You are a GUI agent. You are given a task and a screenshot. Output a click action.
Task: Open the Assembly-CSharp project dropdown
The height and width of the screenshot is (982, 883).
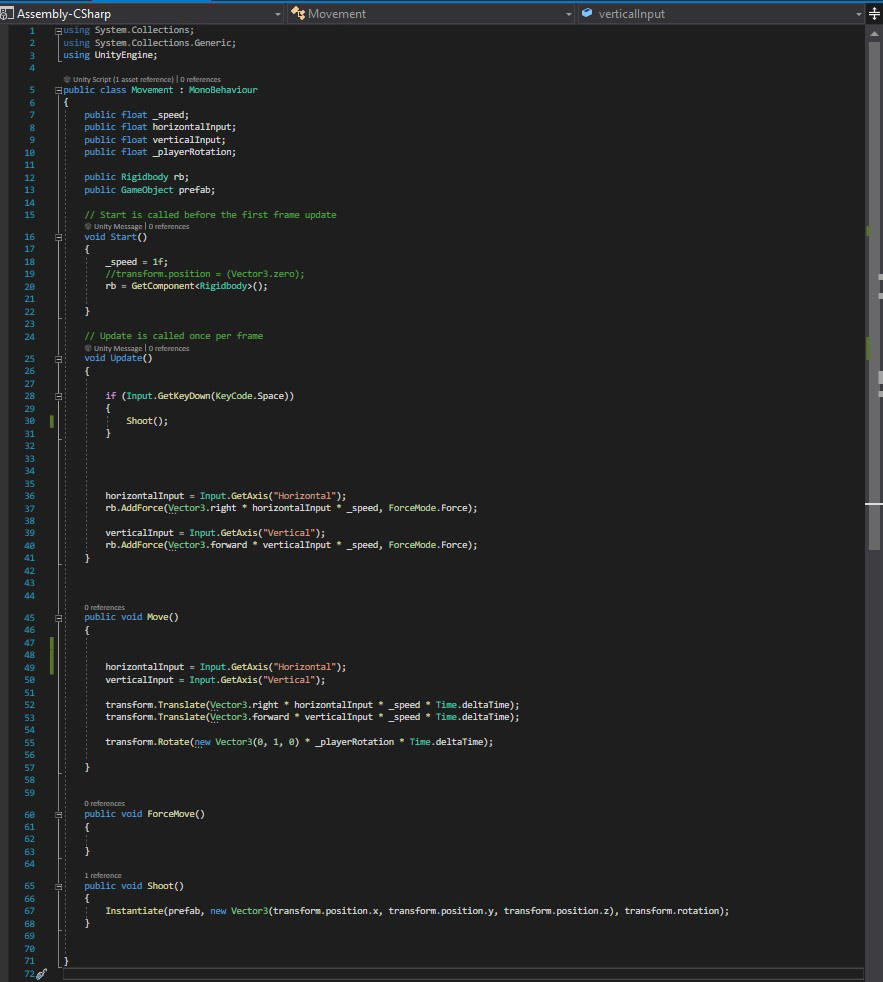click(x=141, y=14)
